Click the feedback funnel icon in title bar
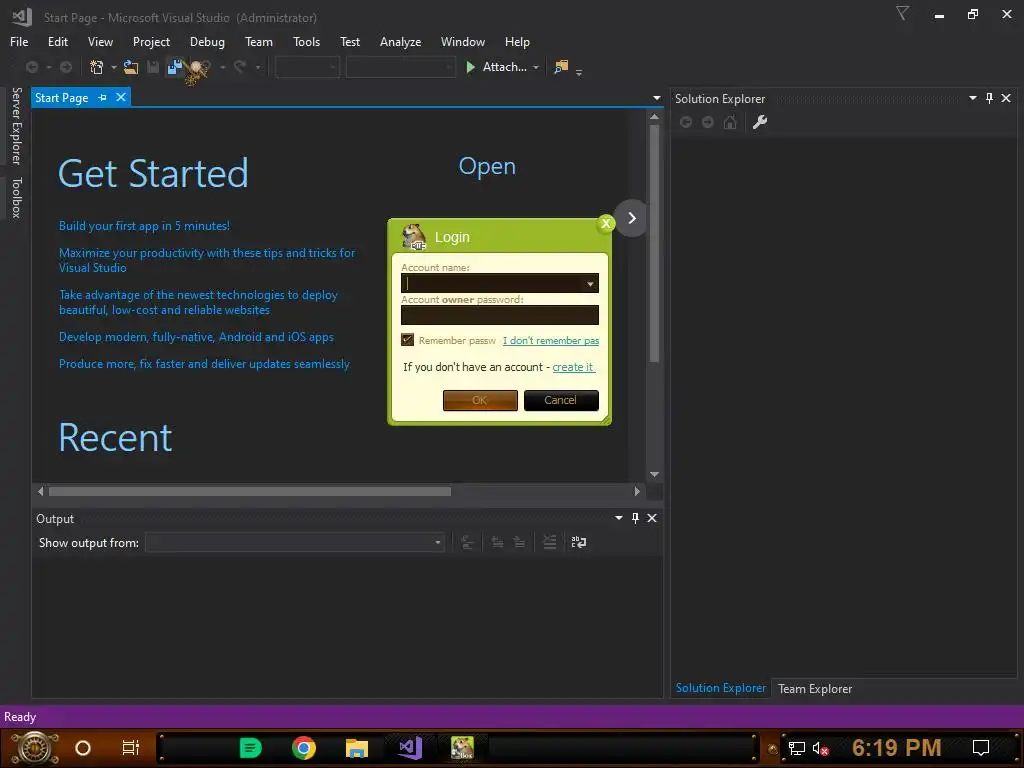 coord(903,13)
